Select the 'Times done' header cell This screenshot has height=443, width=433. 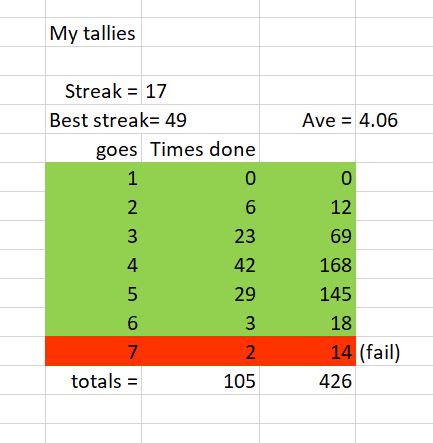click(x=200, y=148)
